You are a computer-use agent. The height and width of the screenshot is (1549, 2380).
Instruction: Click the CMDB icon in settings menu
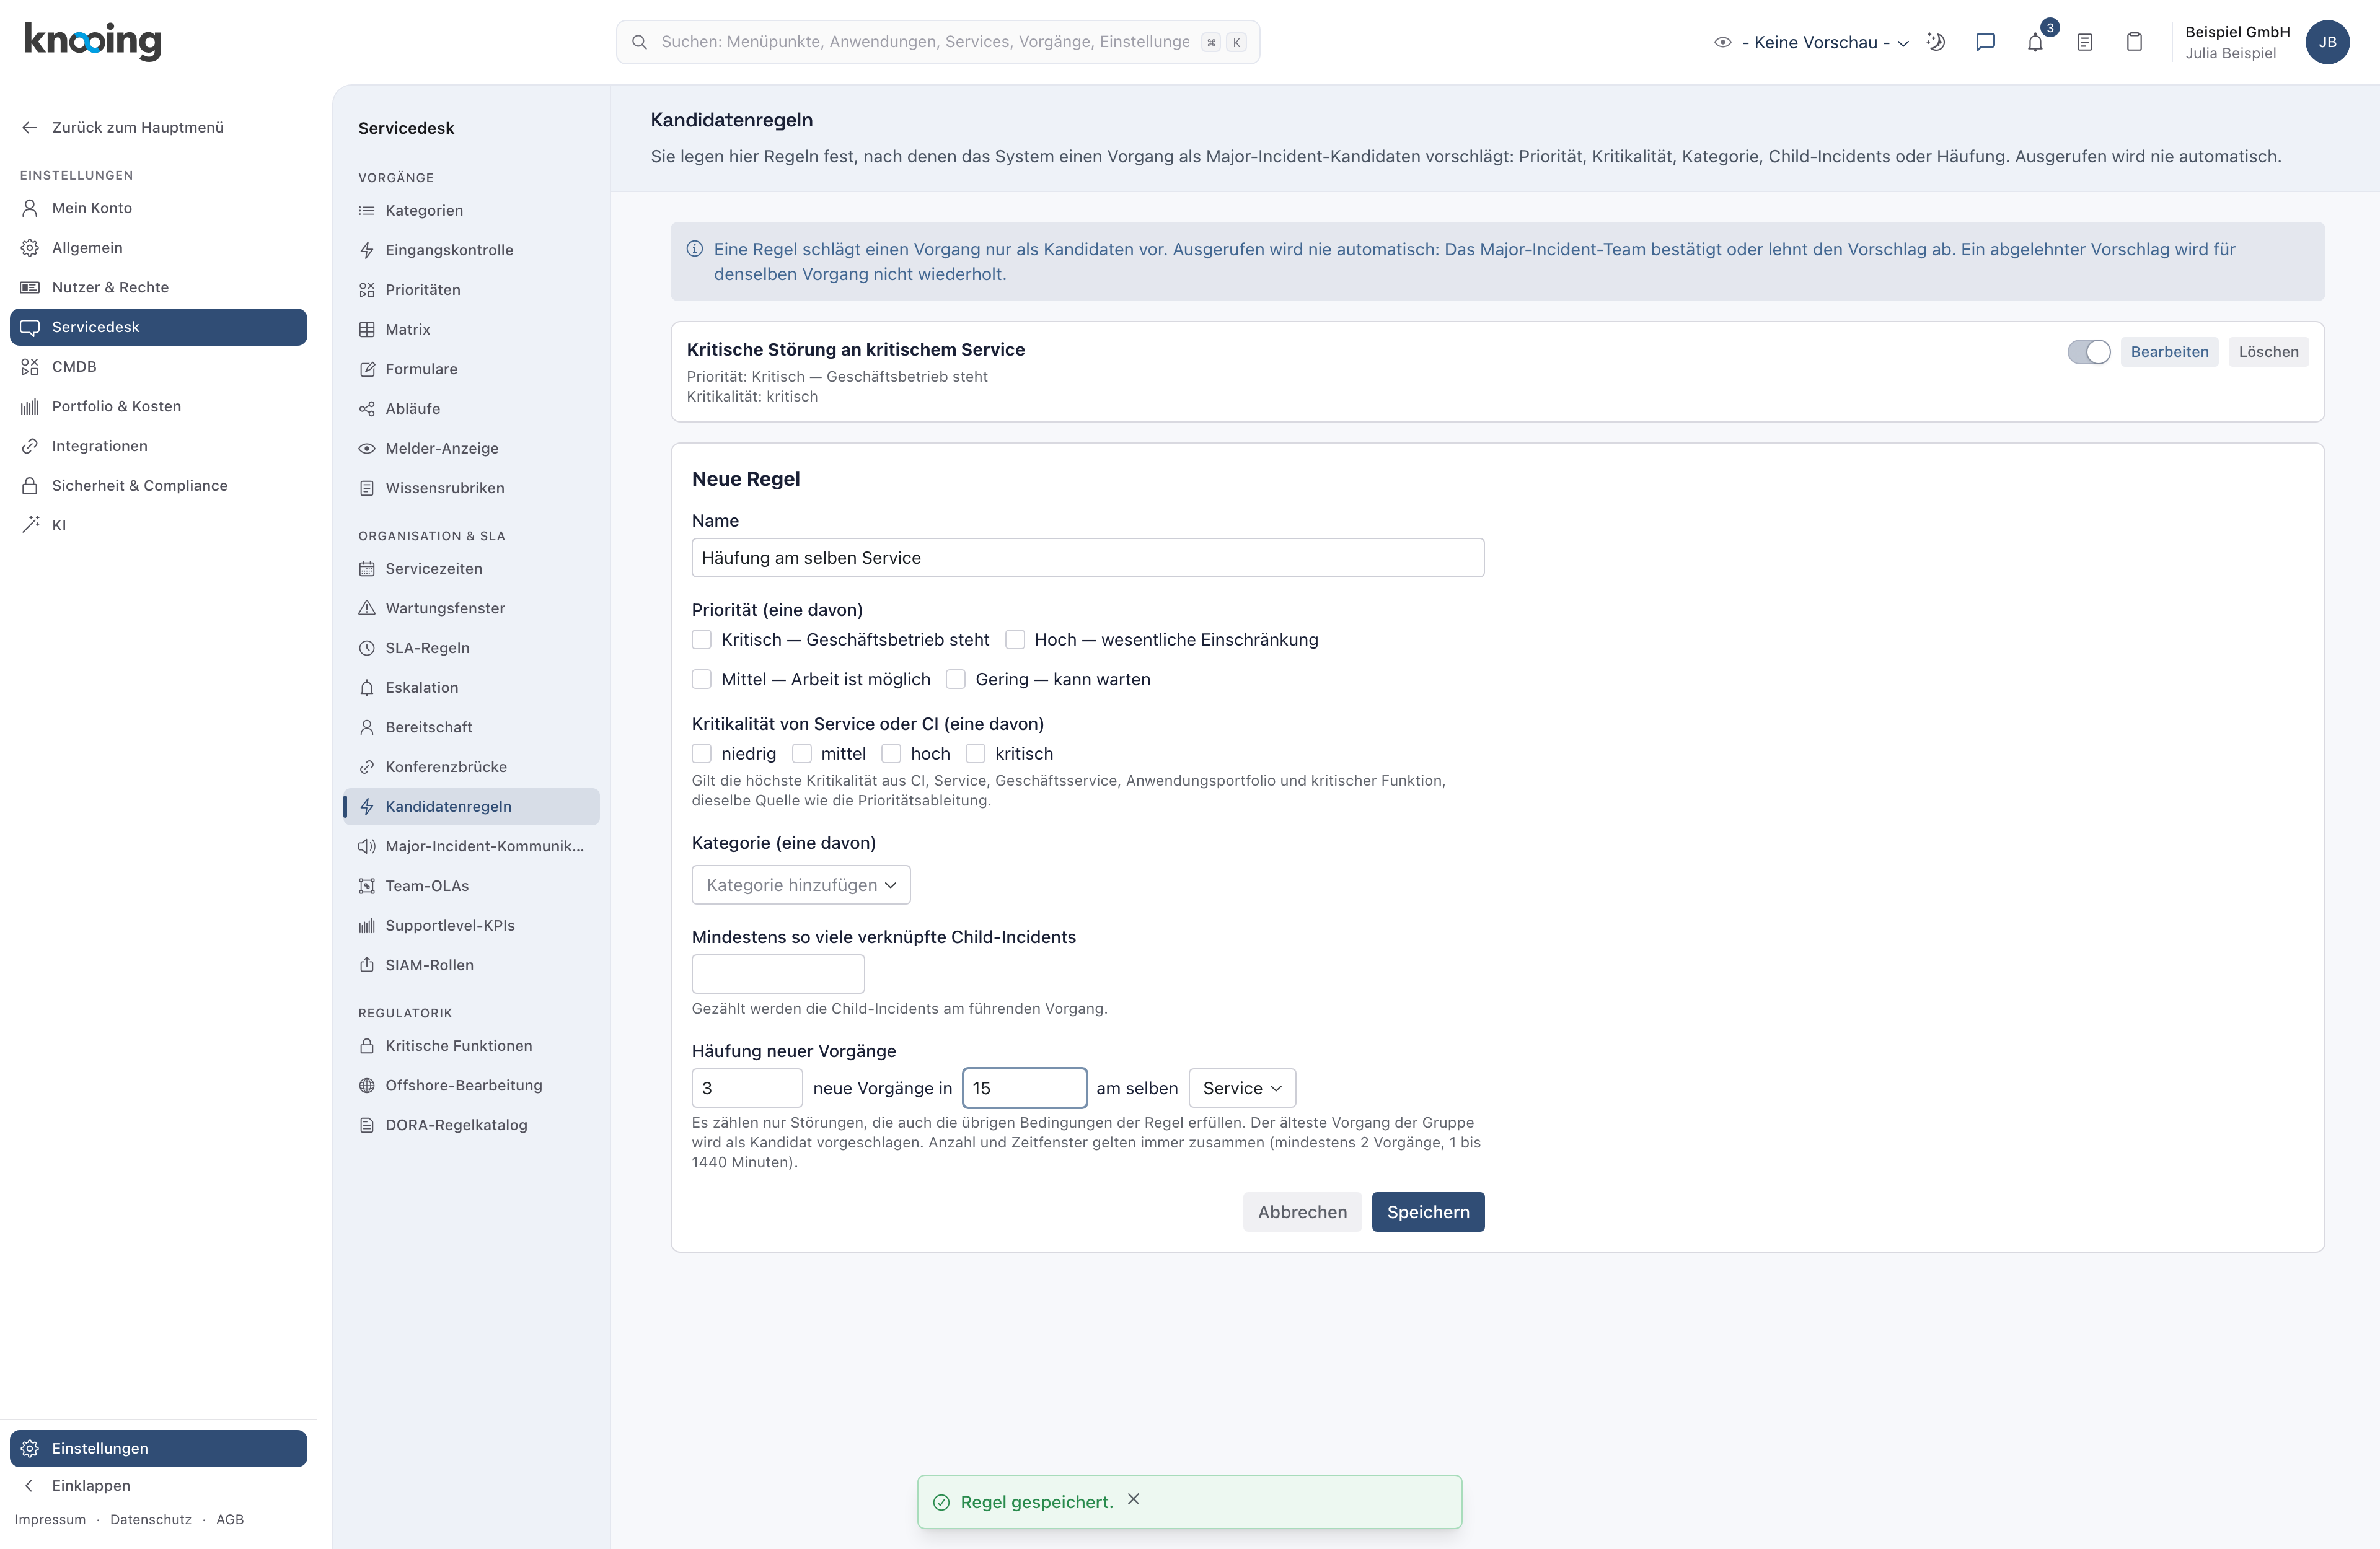tap(30, 367)
